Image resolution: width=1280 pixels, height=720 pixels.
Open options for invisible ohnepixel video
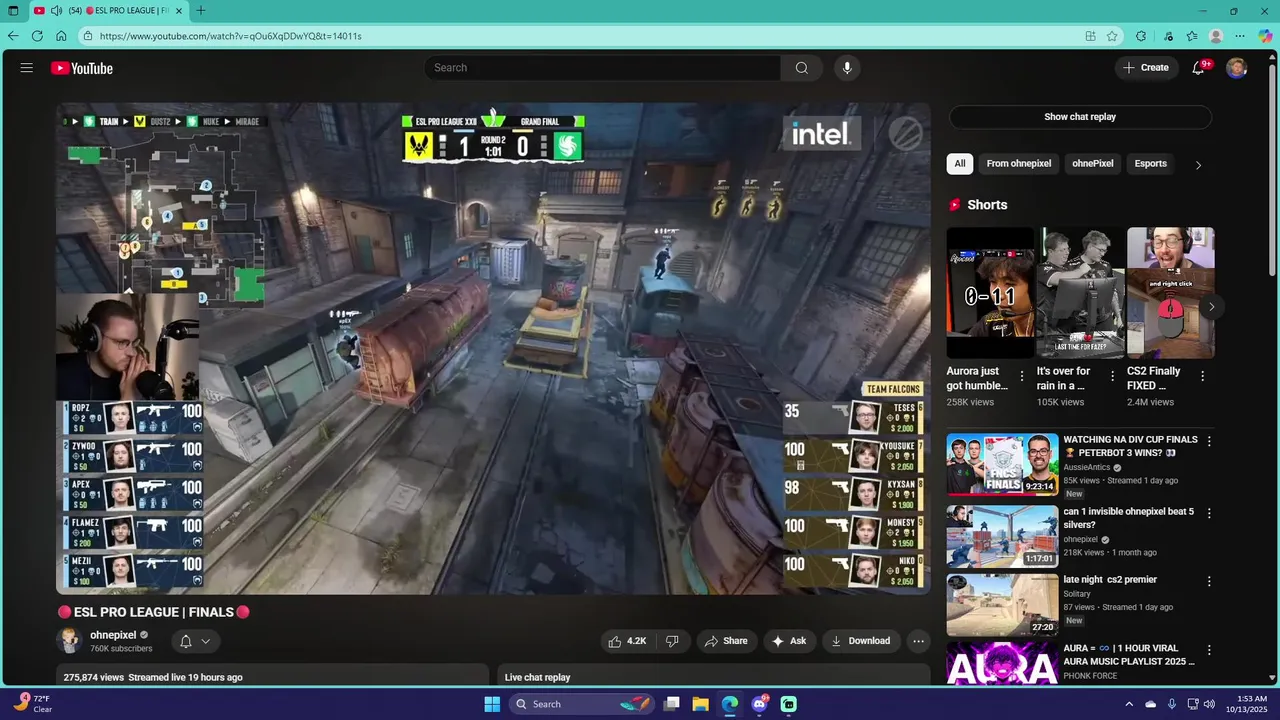[1209, 513]
